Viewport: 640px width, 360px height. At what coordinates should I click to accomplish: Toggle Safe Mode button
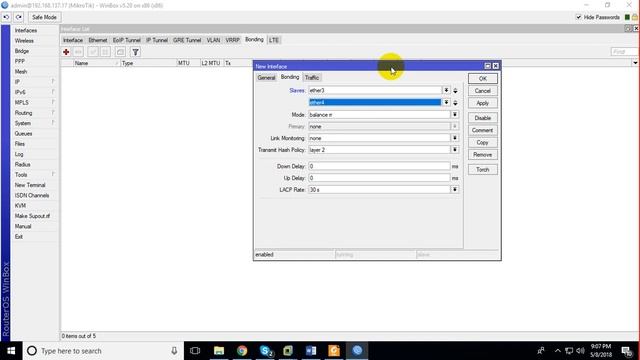click(44, 17)
